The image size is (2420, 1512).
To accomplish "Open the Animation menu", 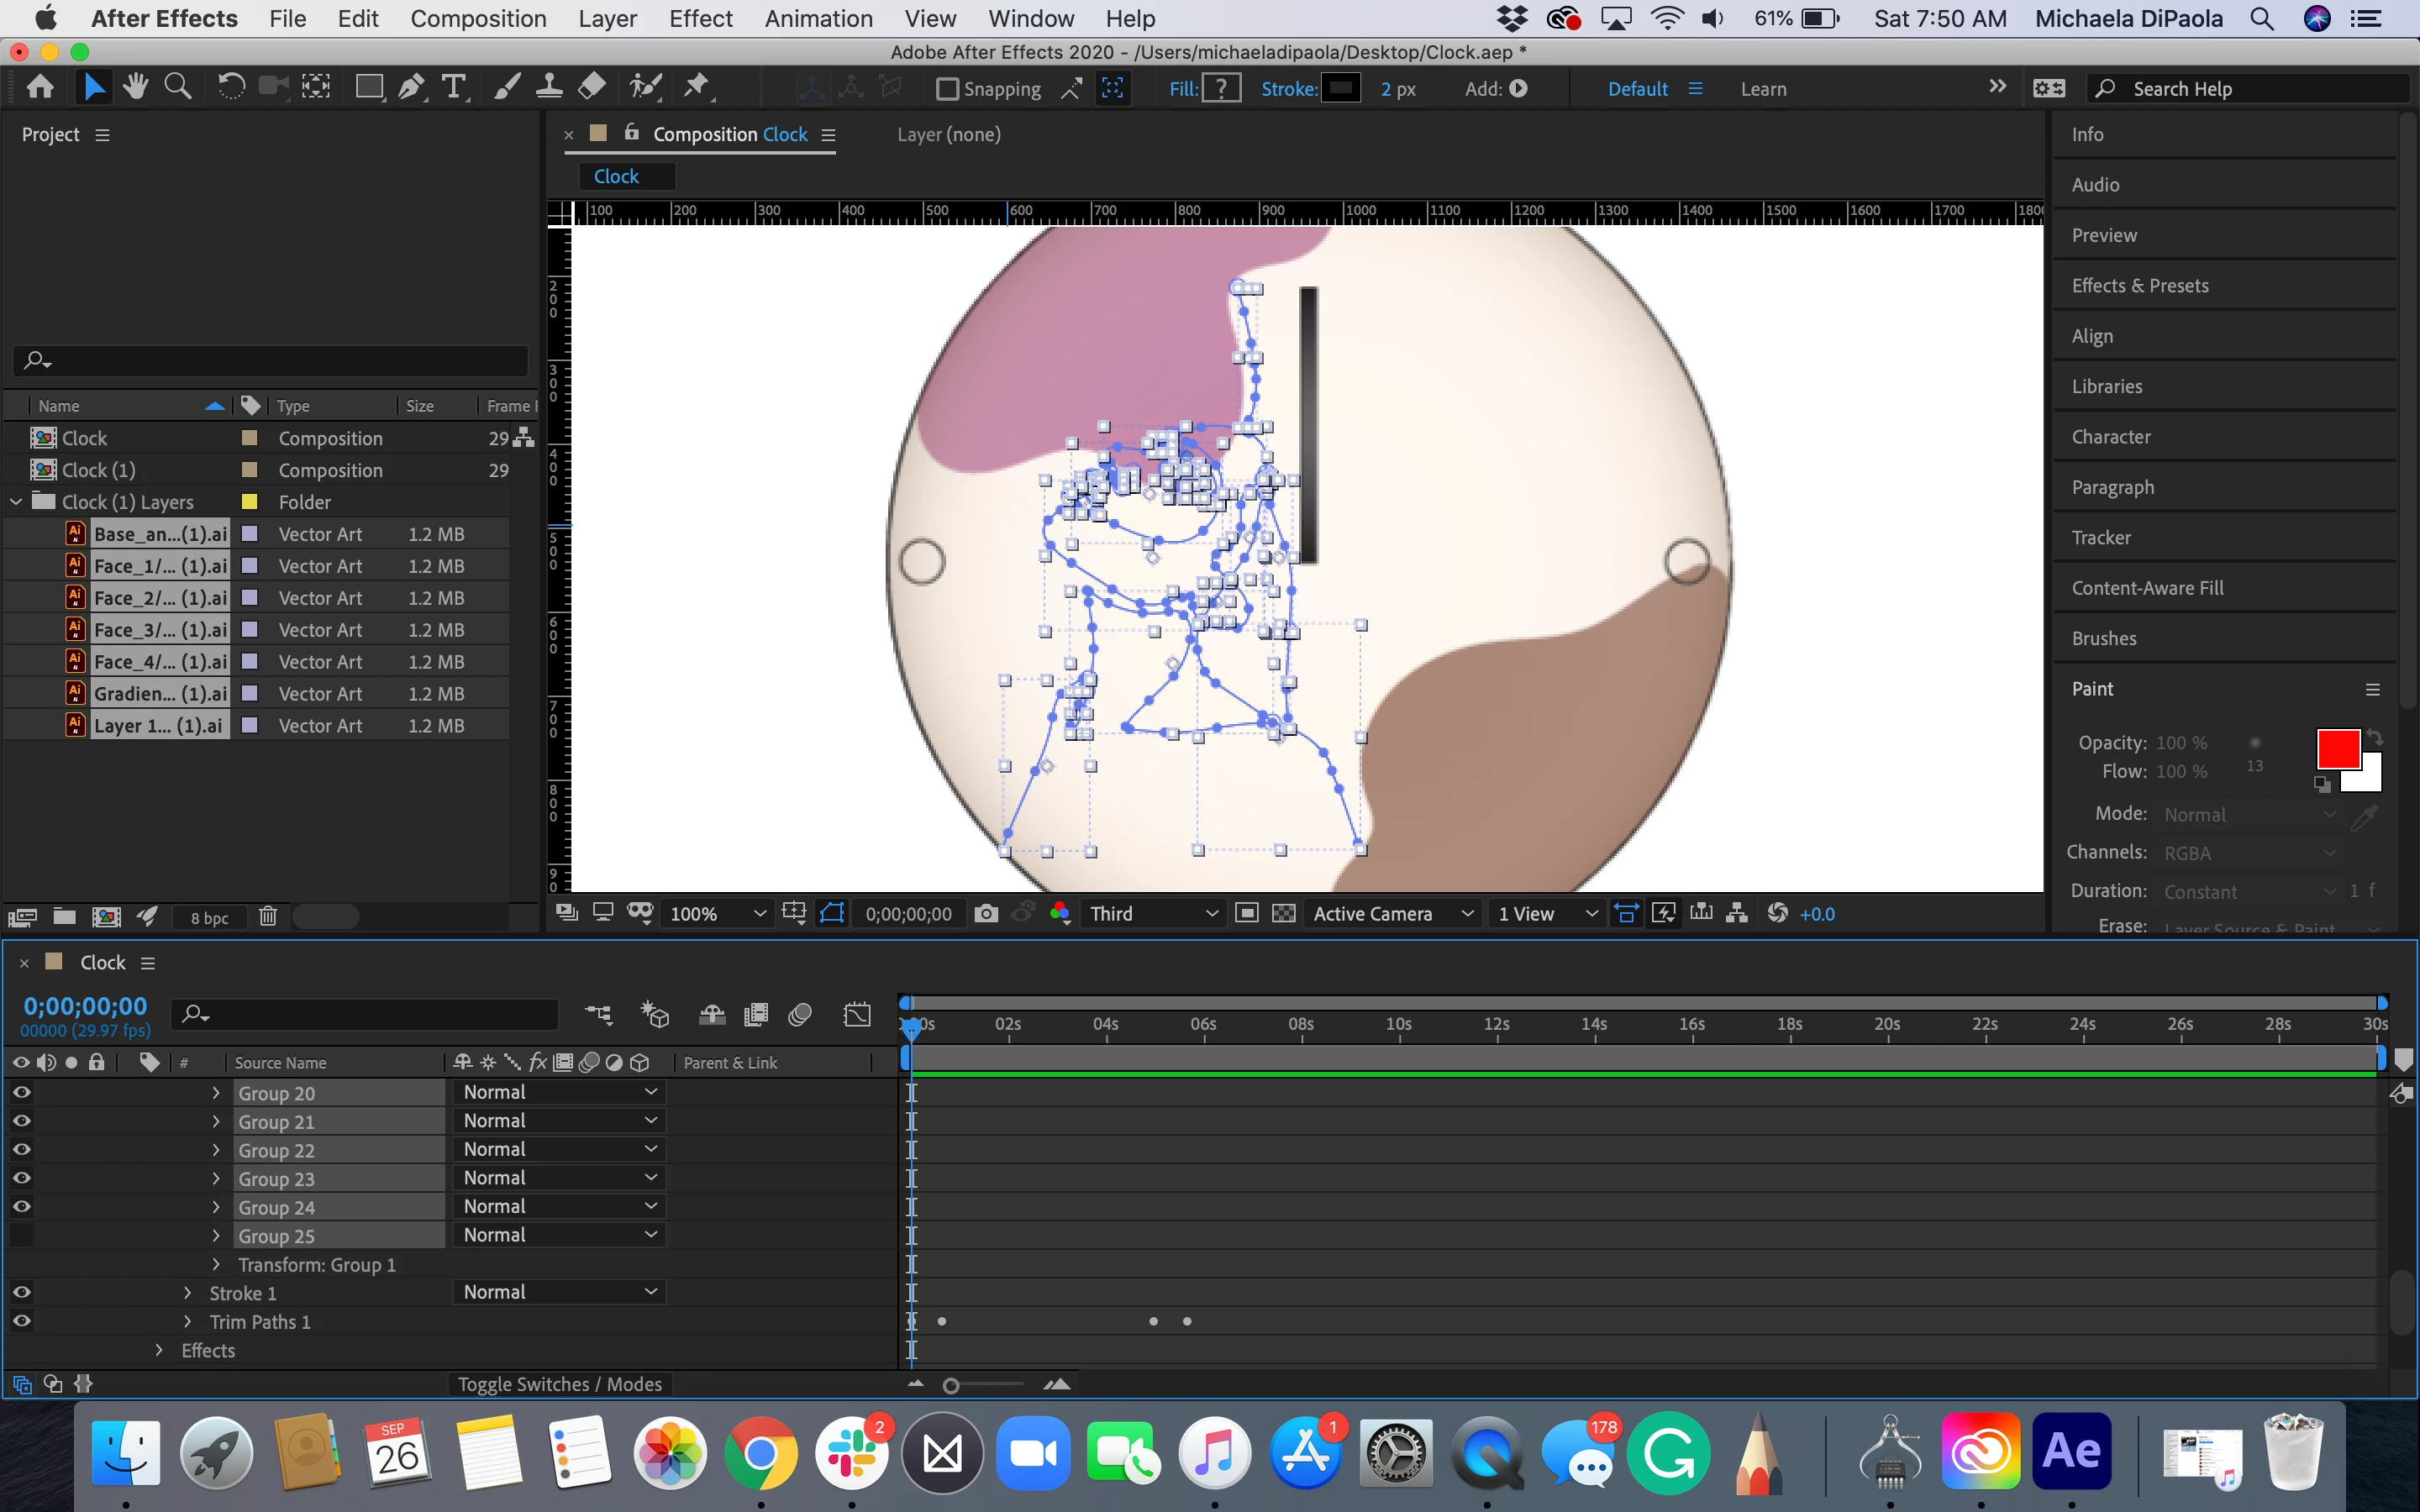I will (x=818, y=18).
